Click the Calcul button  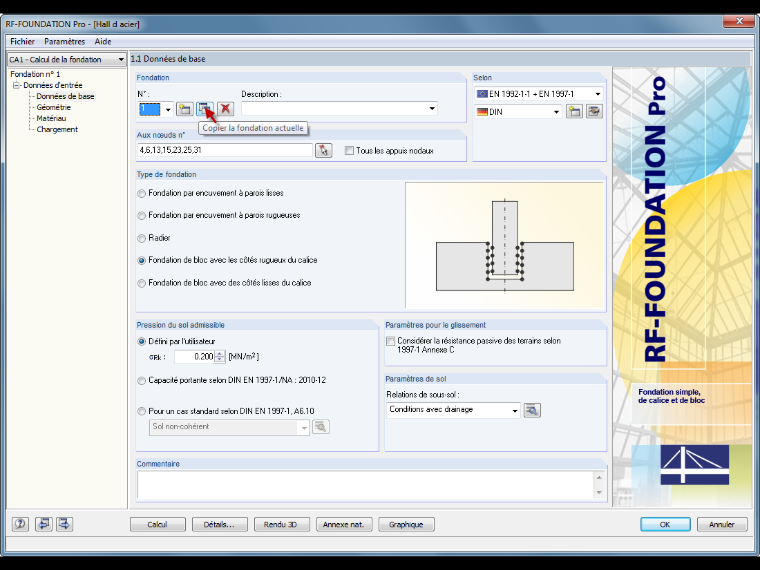point(158,524)
